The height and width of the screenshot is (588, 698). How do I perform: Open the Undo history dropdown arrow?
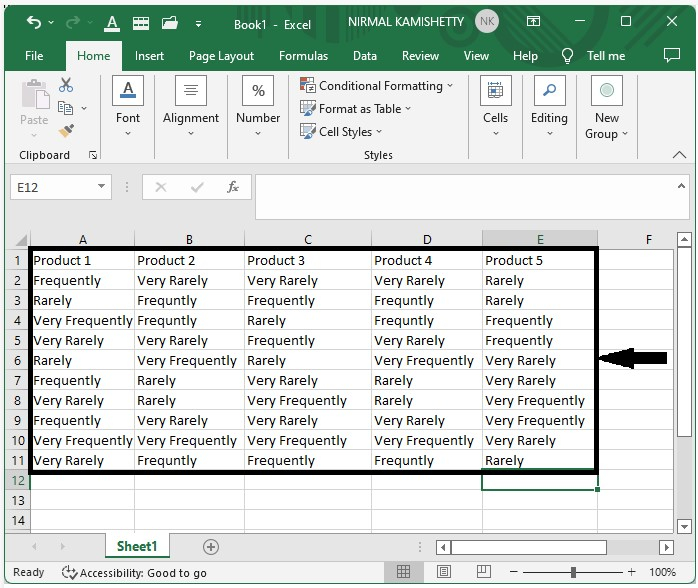click(x=51, y=22)
